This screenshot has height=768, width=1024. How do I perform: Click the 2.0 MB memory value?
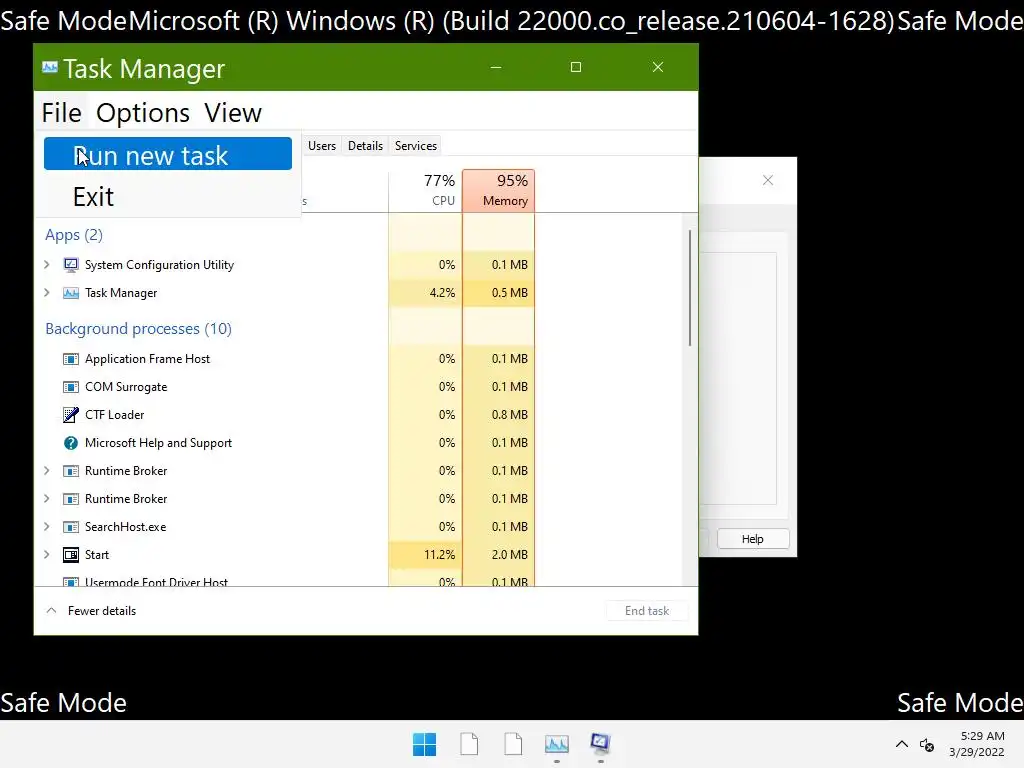509,554
